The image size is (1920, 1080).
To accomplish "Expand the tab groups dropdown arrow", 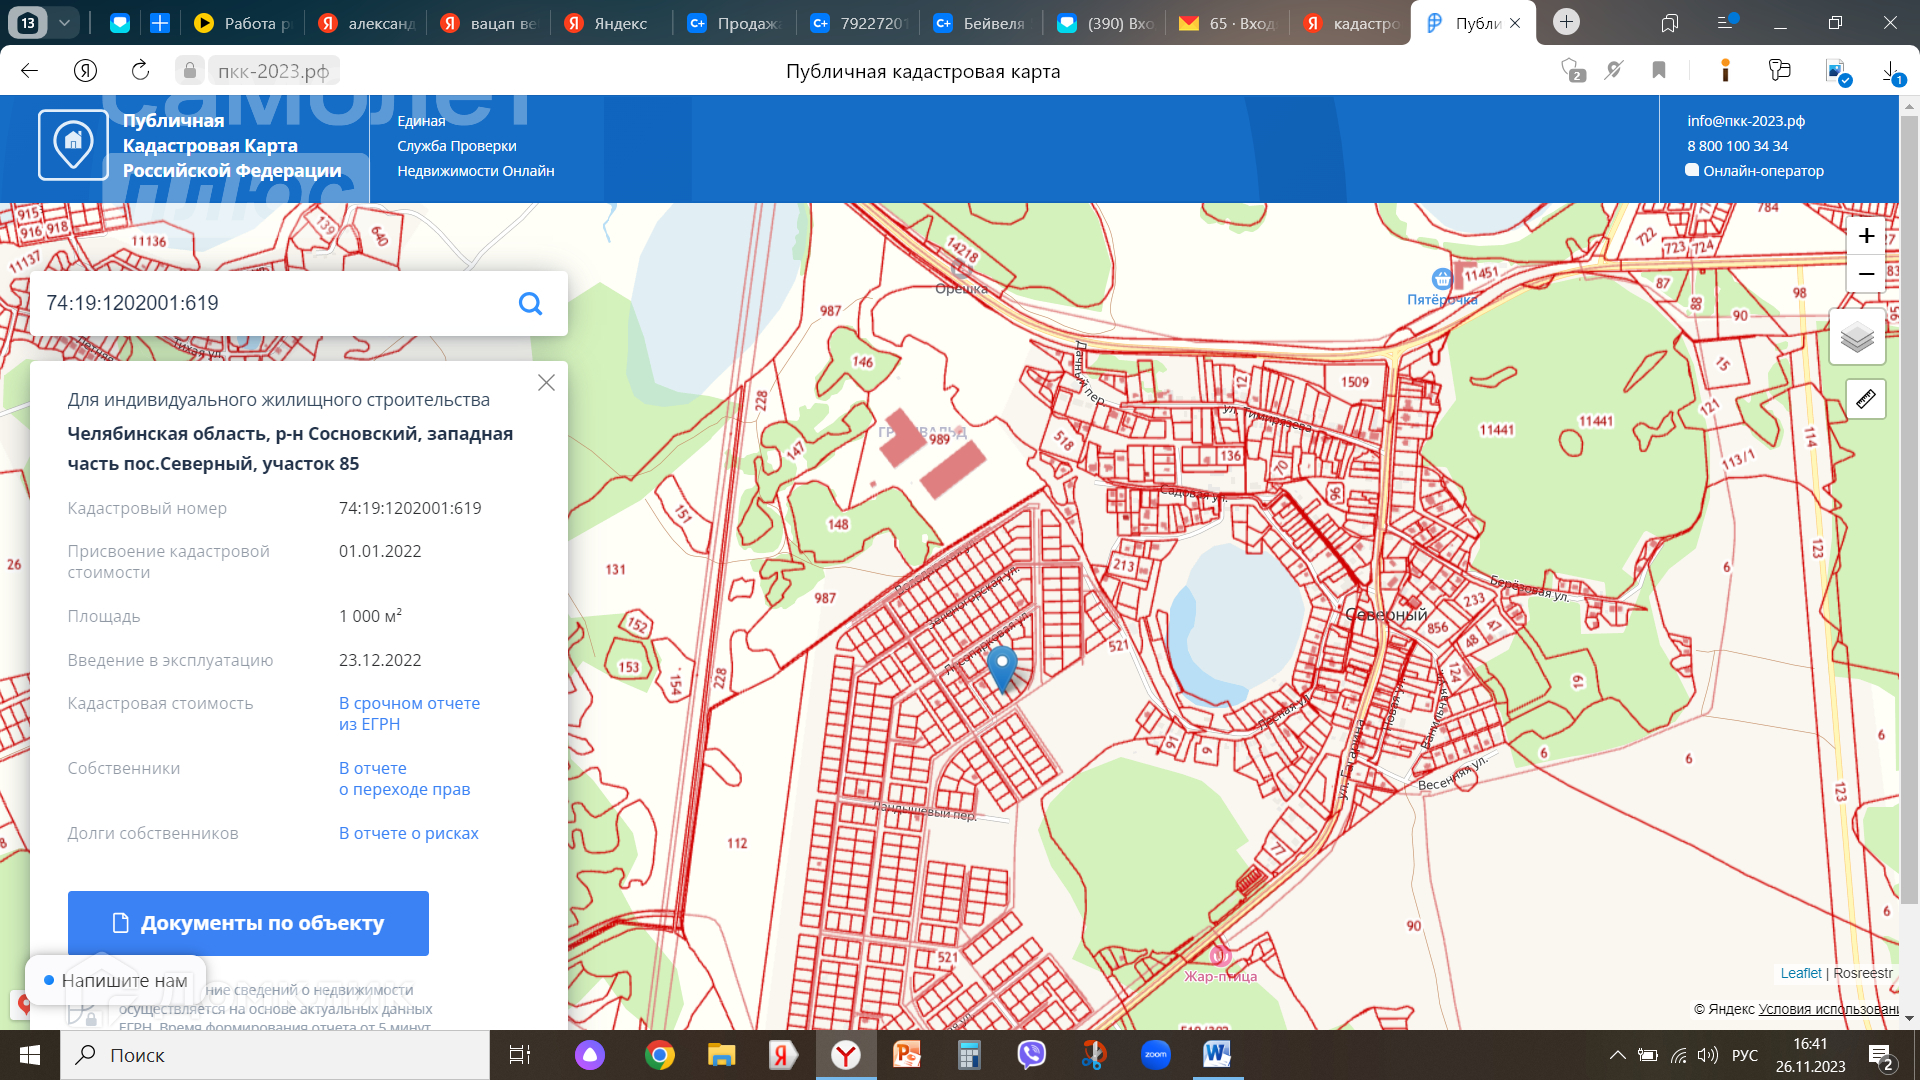I will click(x=64, y=22).
